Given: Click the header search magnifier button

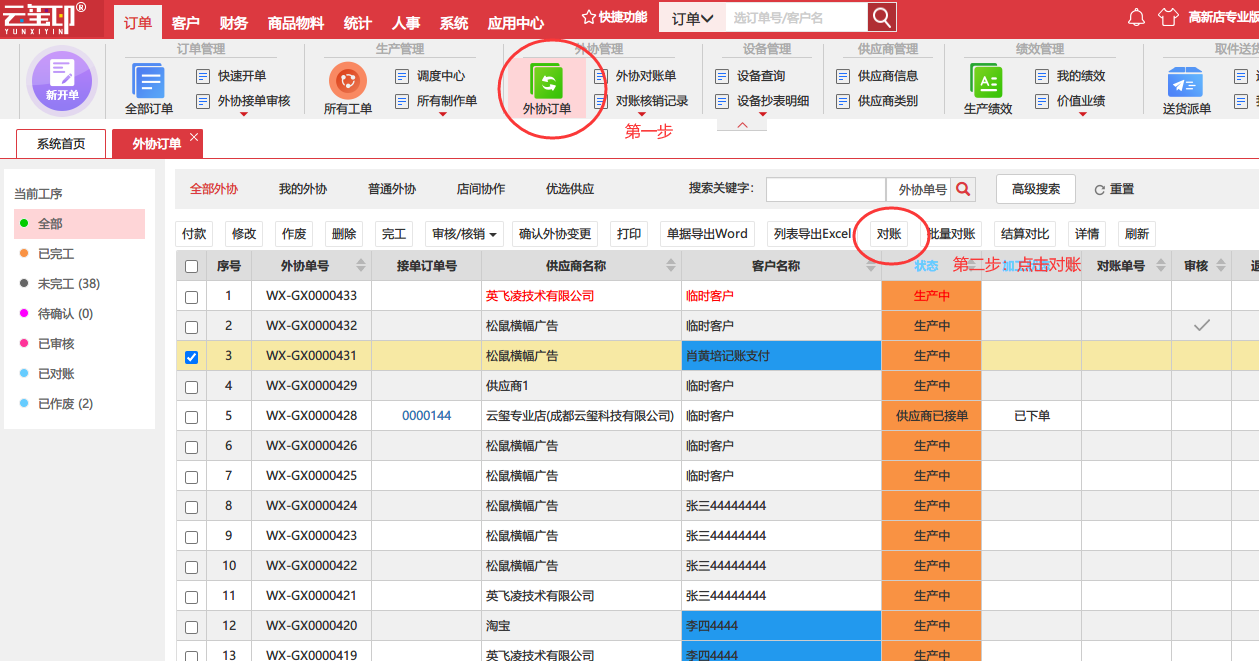Looking at the screenshot, I should 881,17.
